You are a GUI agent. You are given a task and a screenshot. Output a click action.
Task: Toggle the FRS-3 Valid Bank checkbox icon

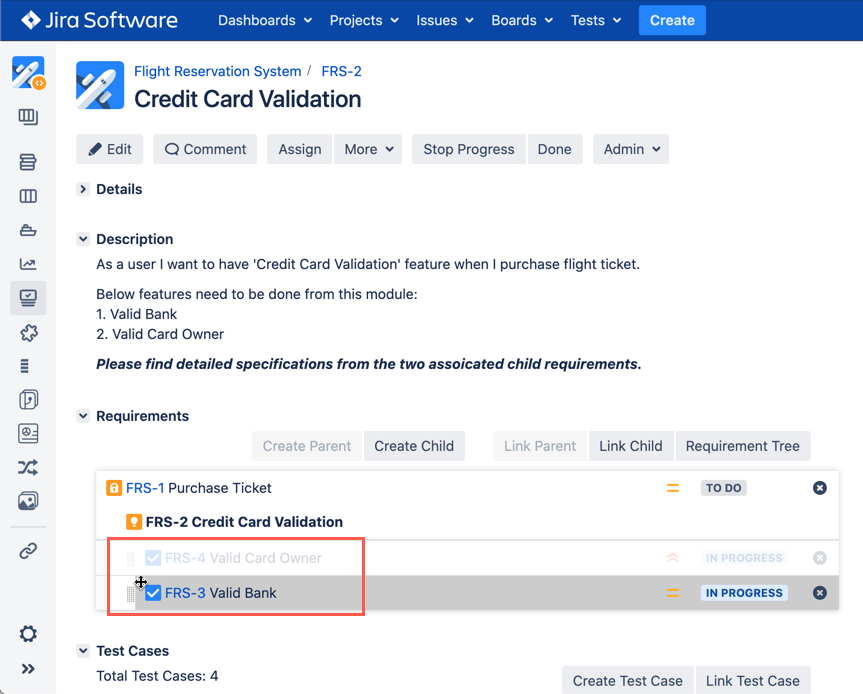coord(153,593)
